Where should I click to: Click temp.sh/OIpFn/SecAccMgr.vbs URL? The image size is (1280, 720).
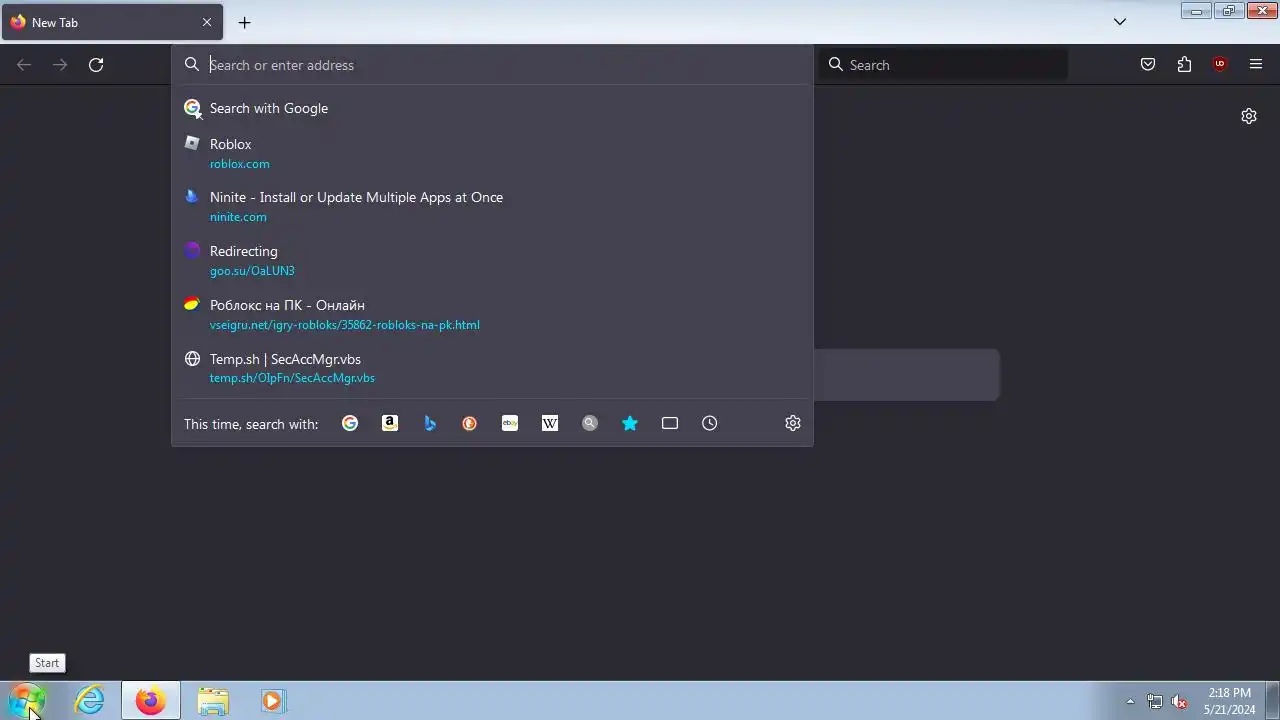click(292, 378)
